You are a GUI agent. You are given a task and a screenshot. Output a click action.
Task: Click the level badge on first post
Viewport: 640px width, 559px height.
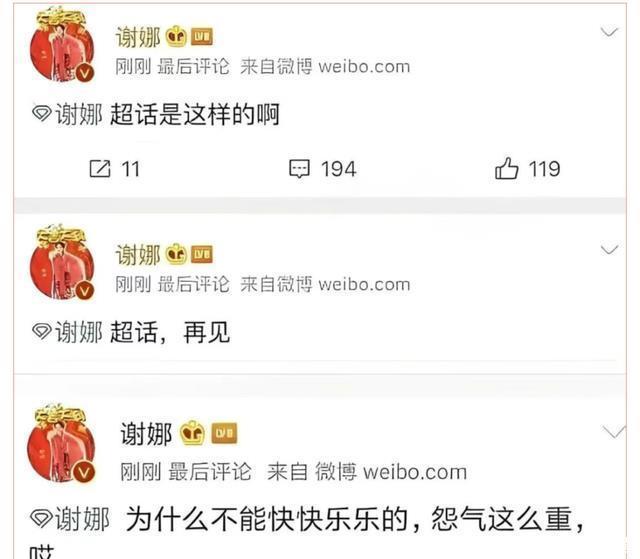(202, 36)
